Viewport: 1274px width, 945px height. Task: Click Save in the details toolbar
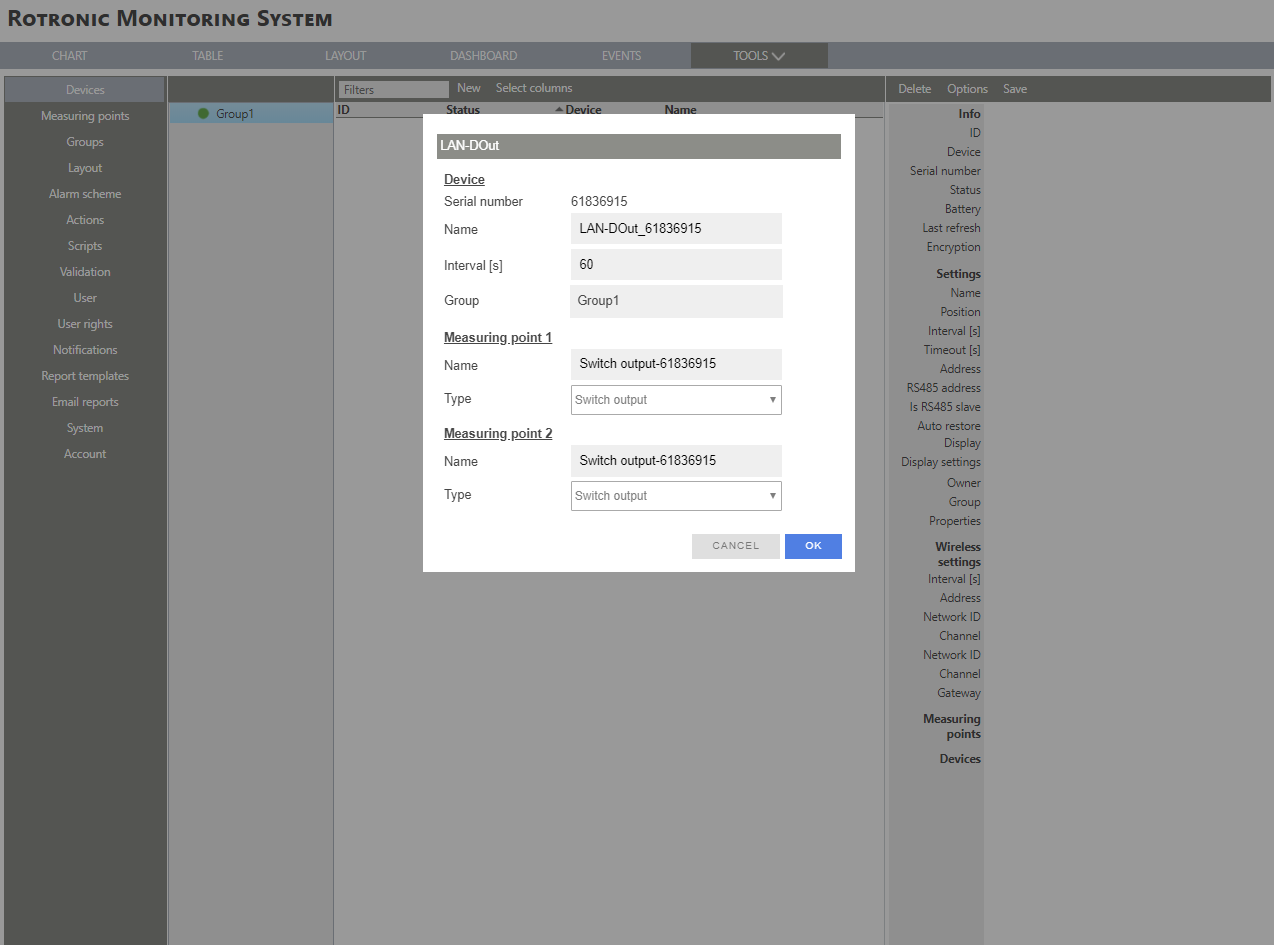1015,89
